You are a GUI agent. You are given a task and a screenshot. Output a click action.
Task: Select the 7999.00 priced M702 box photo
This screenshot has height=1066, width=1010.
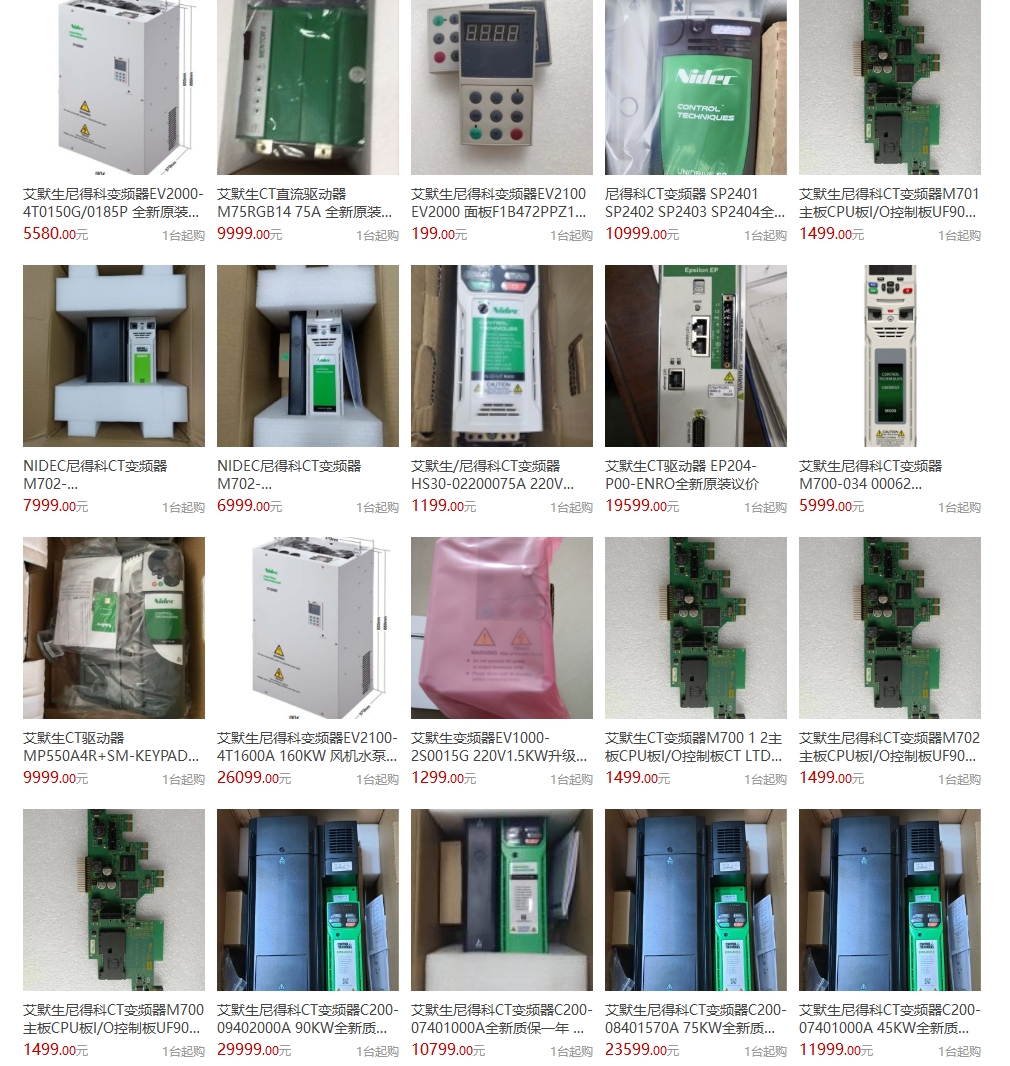pyautogui.click(x=114, y=356)
